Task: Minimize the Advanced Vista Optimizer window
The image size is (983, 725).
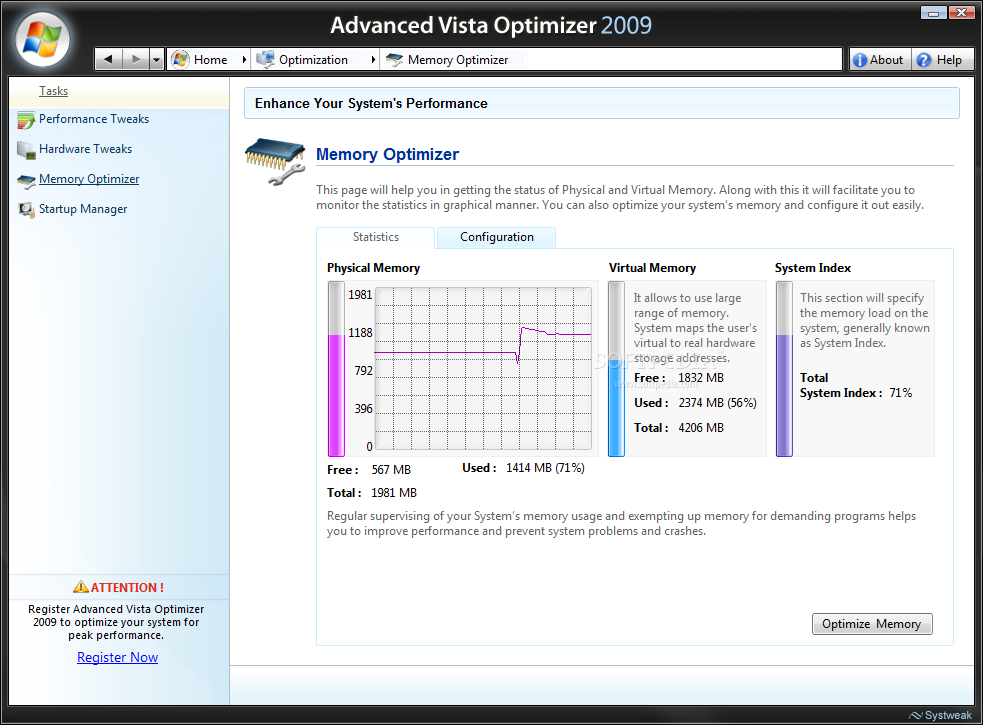Action: 933,13
